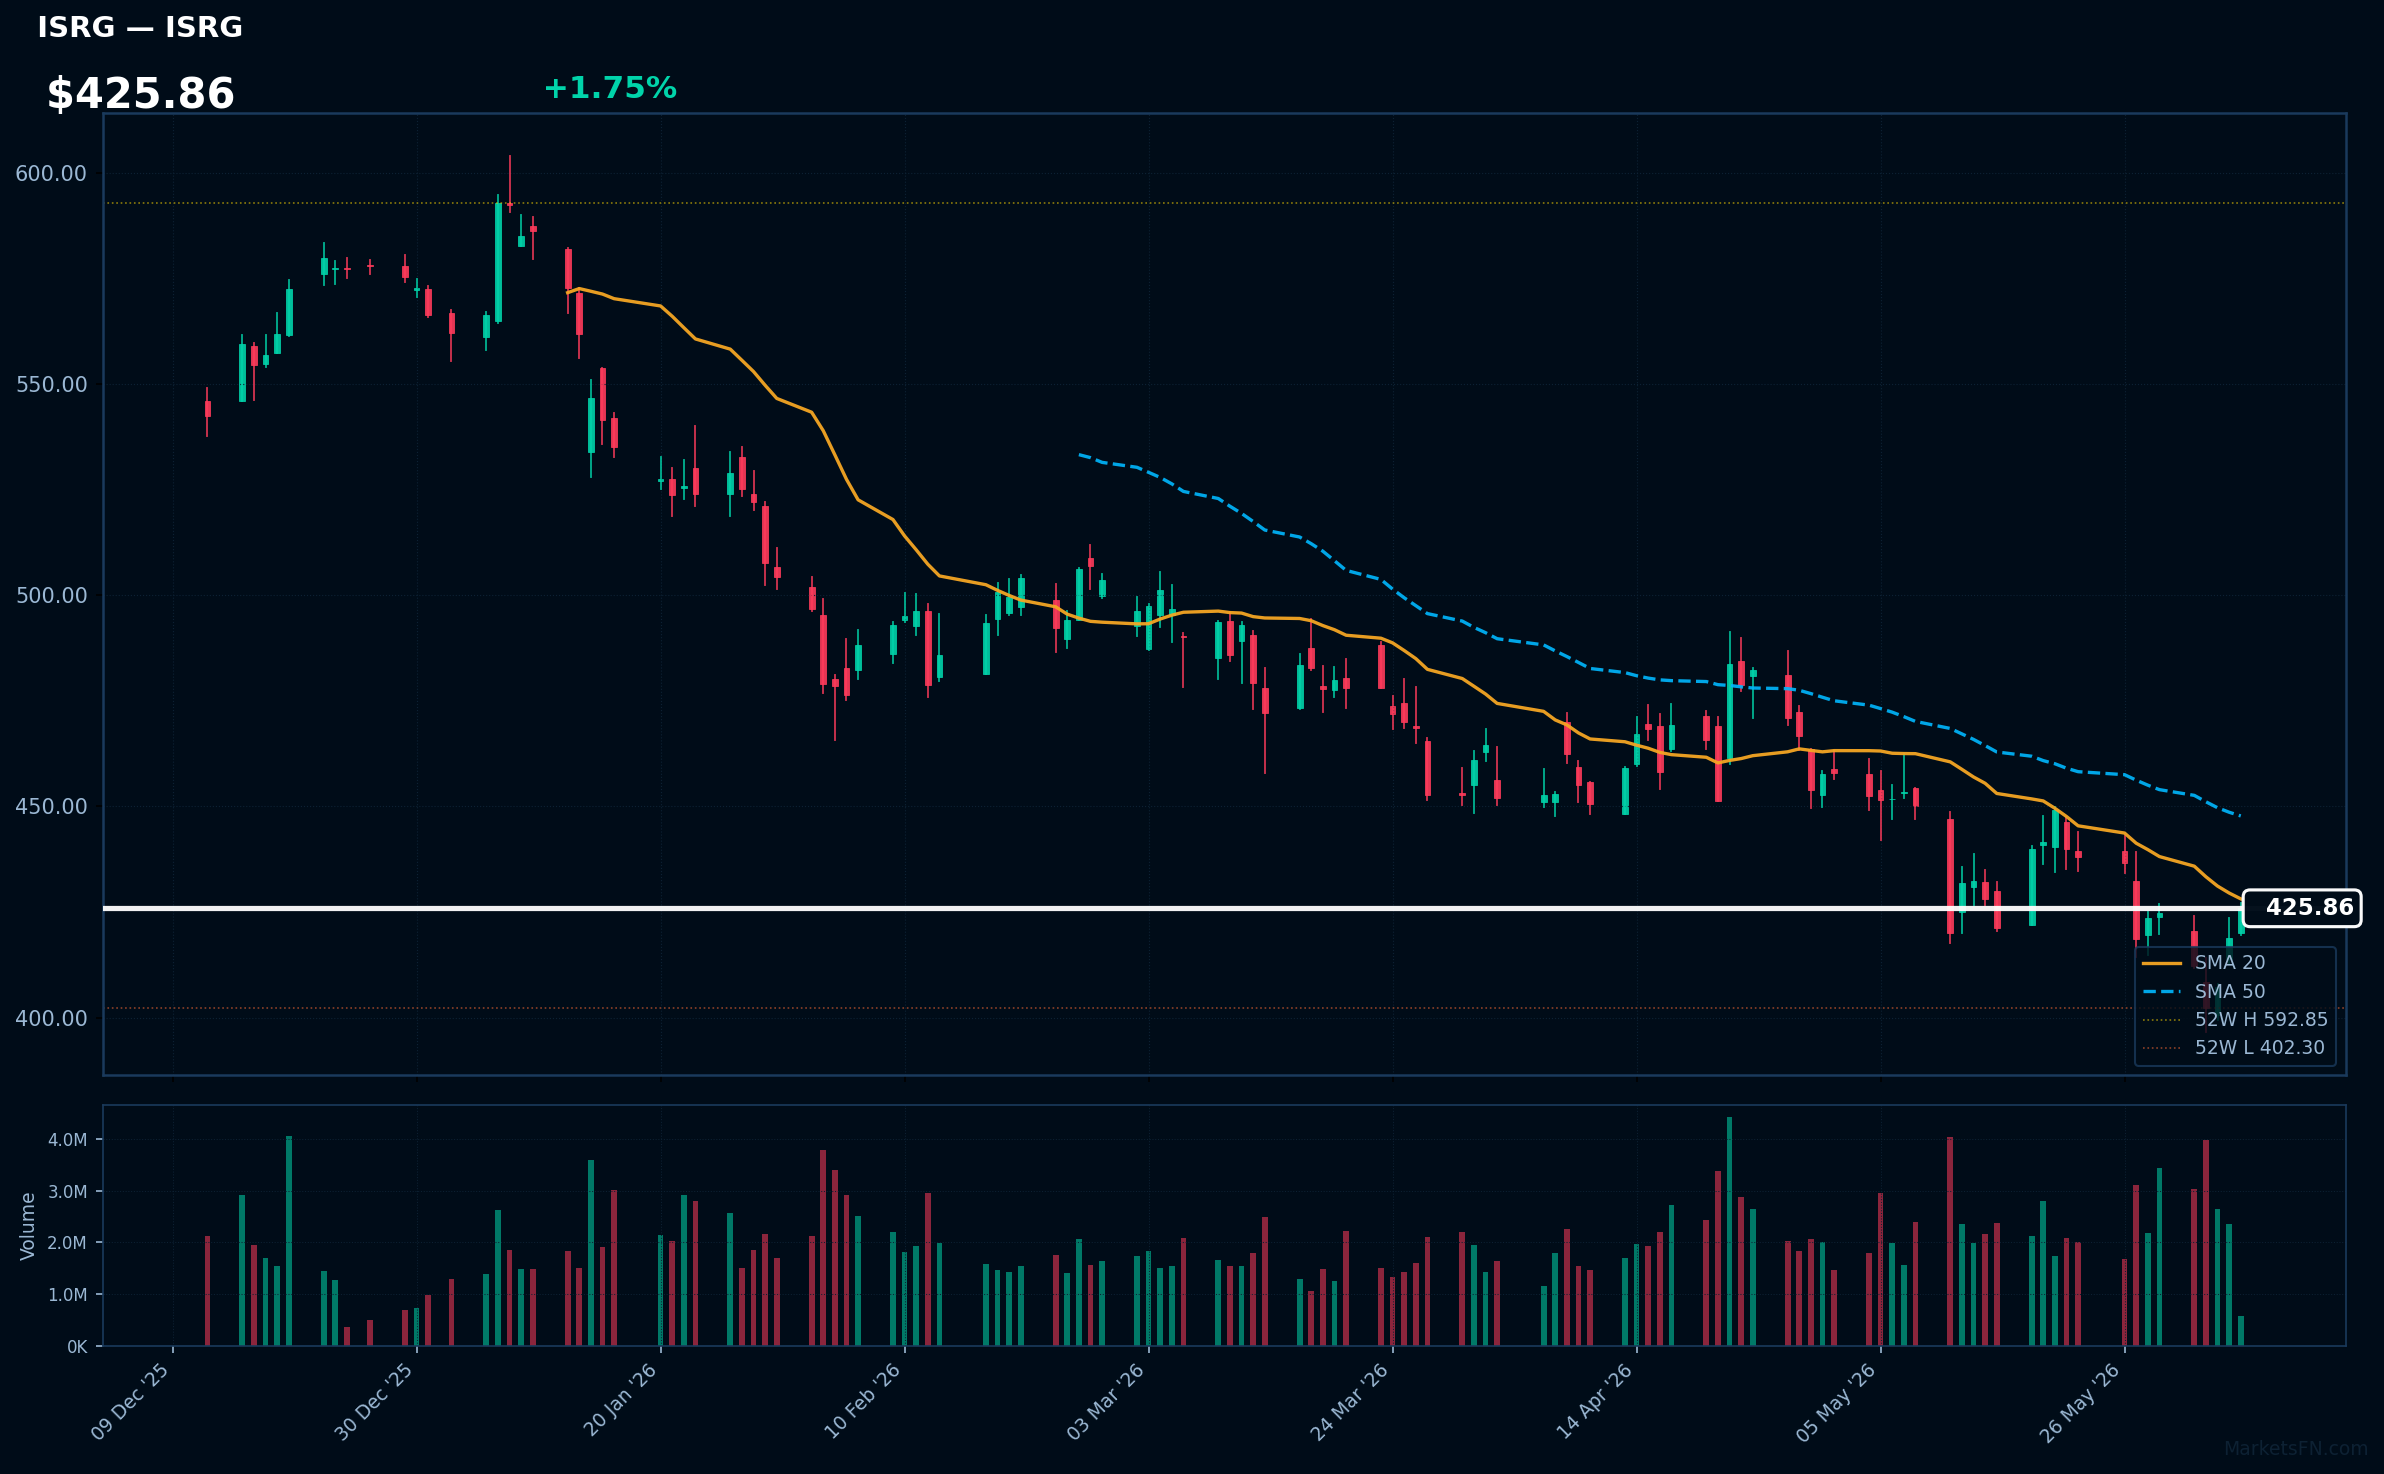Click the tall green candle peaking near 593
The width and height of the screenshot is (2384, 1474).
[498, 262]
